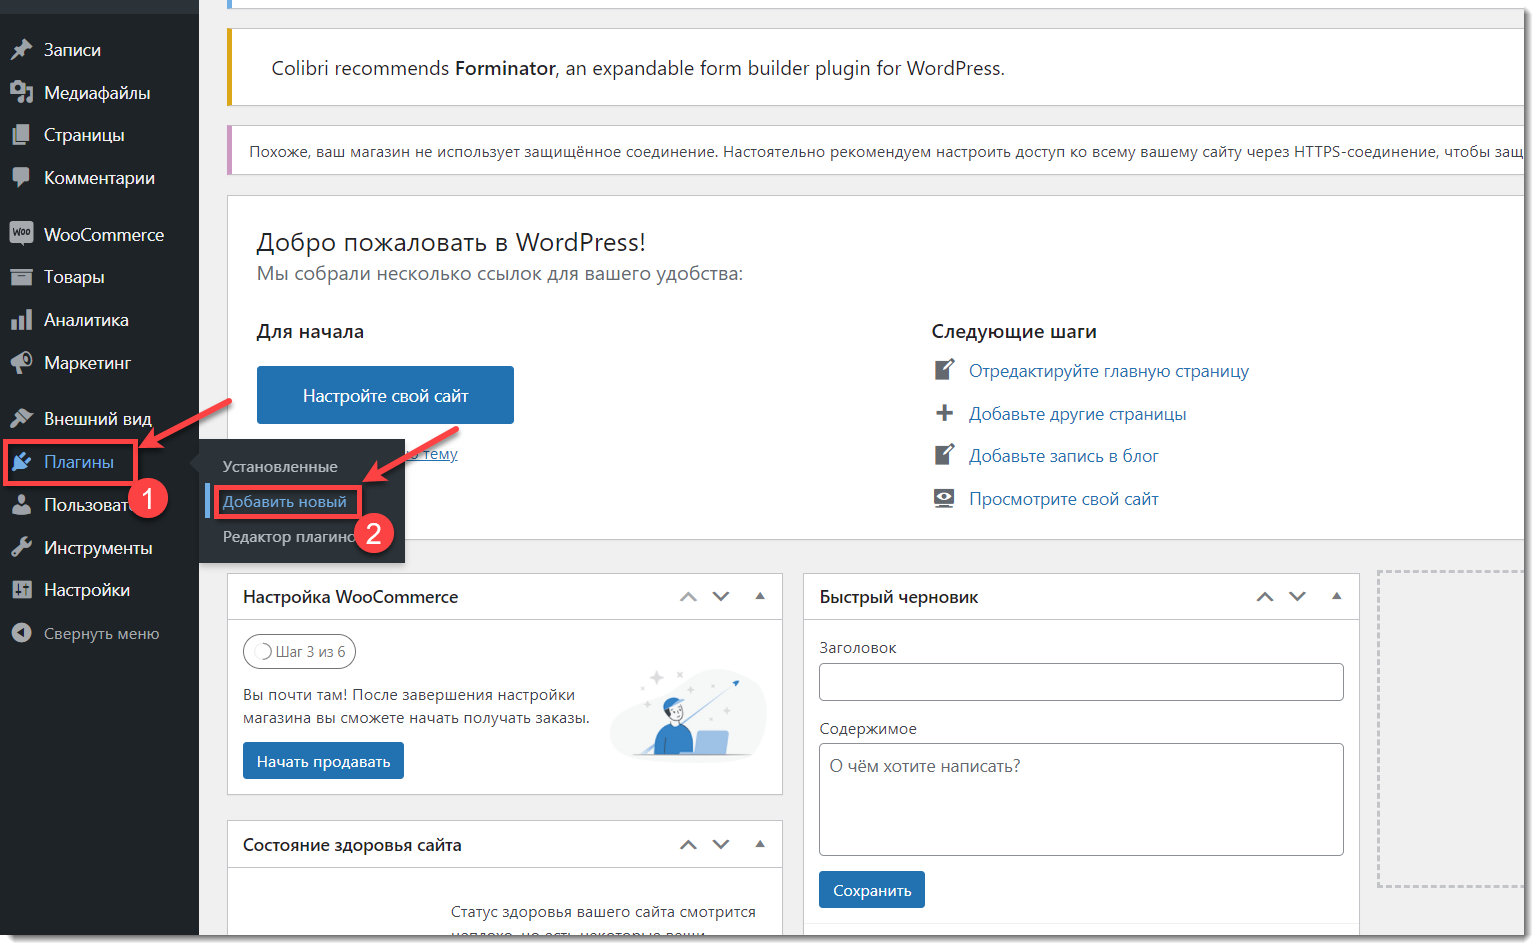
Task: Click the comment bubble icon beside Комментарии
Action: coord(21,177)
